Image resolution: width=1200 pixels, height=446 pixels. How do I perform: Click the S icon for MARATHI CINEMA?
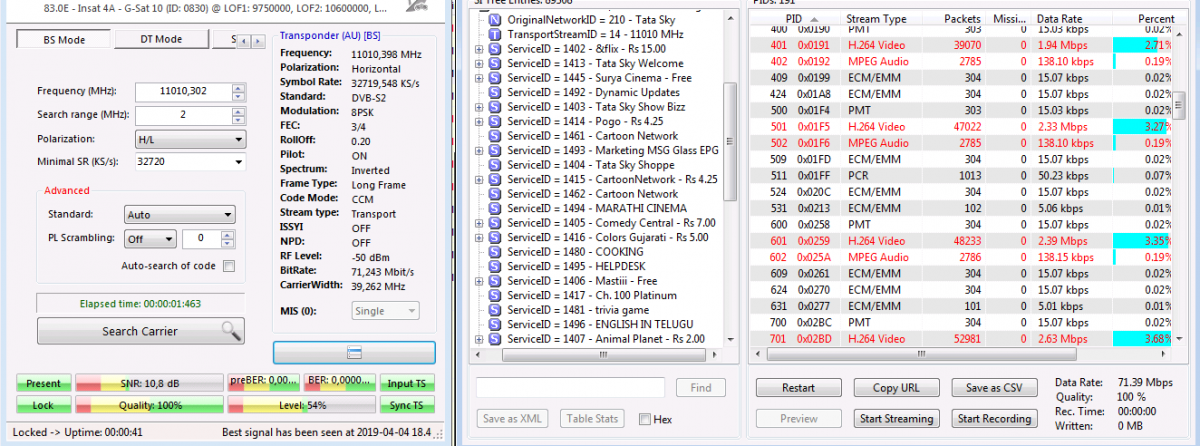tap(494, 208)
